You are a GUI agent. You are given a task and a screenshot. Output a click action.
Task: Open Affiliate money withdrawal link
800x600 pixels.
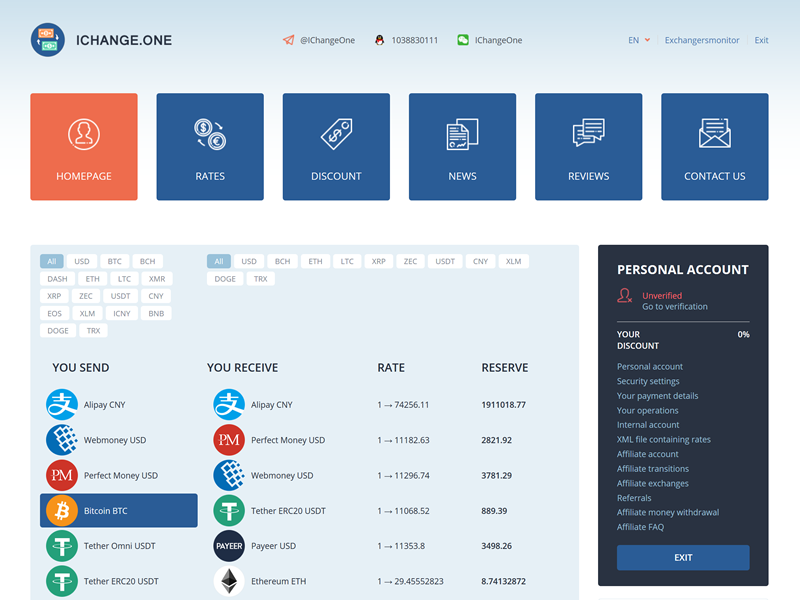[x=668, y=512]
